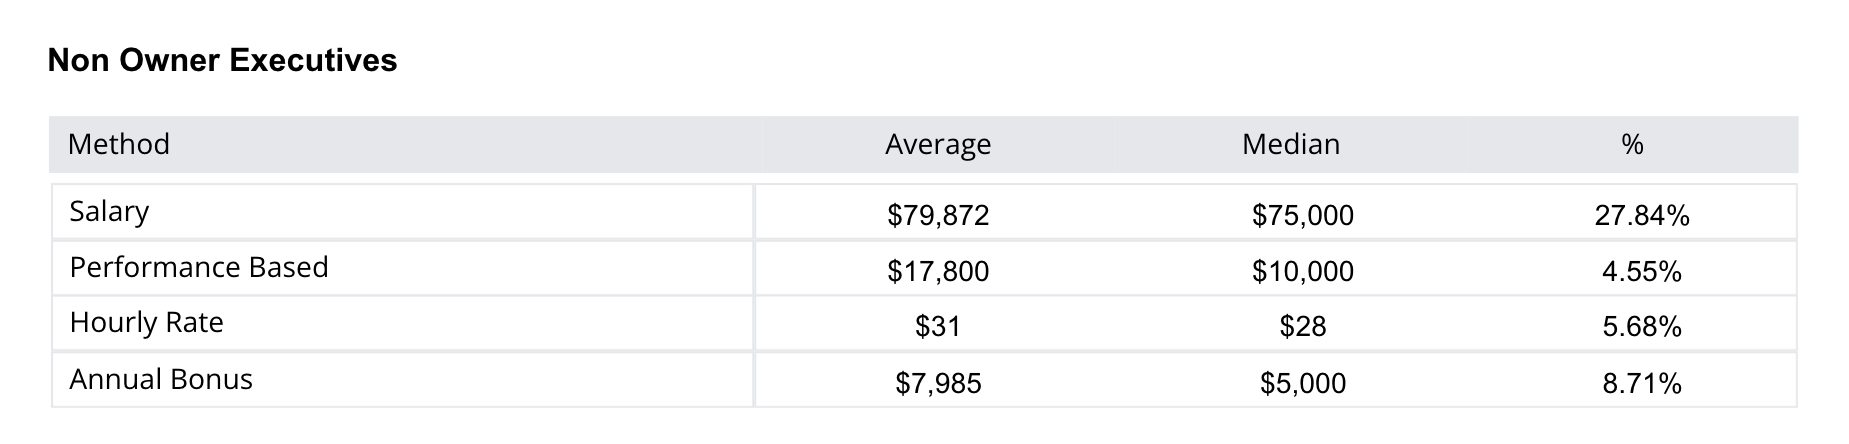1849x444 pixels.
Task: Click the $28 hourly rate median
Action: pyautogui.click(x=1302, y=327)
